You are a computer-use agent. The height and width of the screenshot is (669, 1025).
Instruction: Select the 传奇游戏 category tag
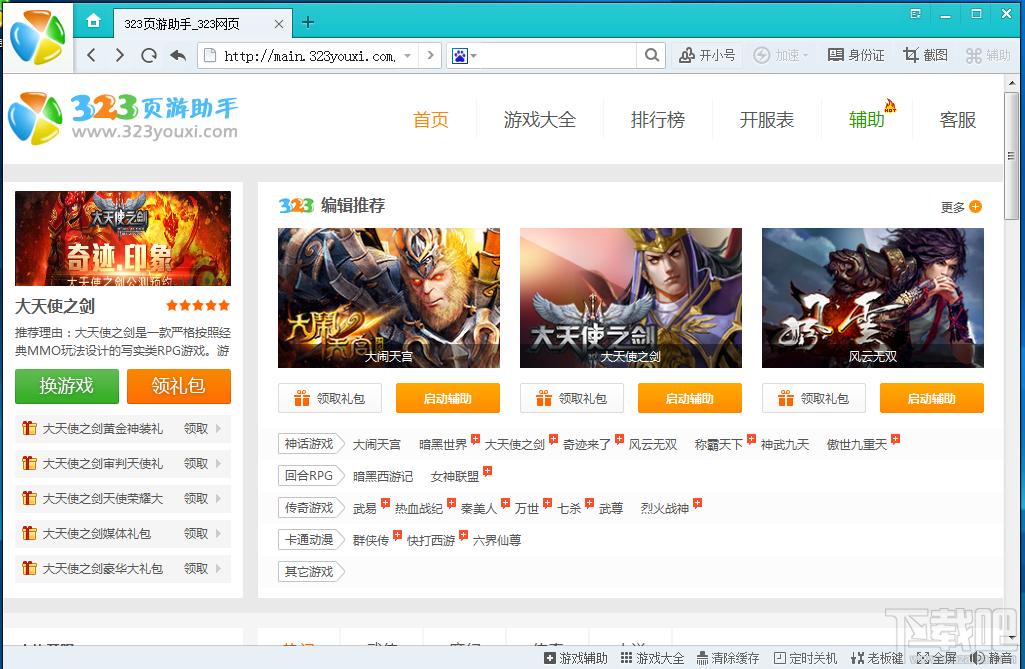pyautogui.click(x=311, y=508)
